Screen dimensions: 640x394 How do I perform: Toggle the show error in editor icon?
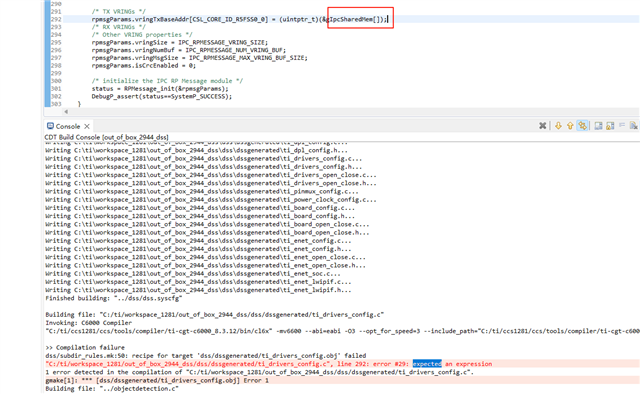[x=582, y=126]
